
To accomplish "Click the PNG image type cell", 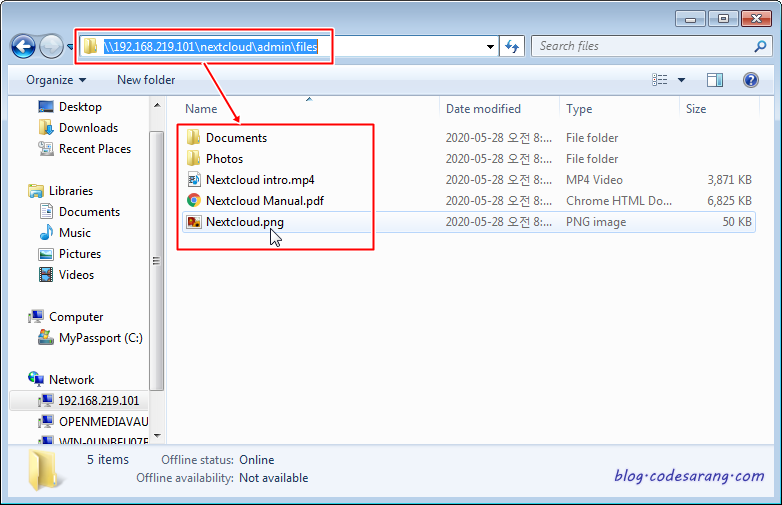I will [596, 222].
